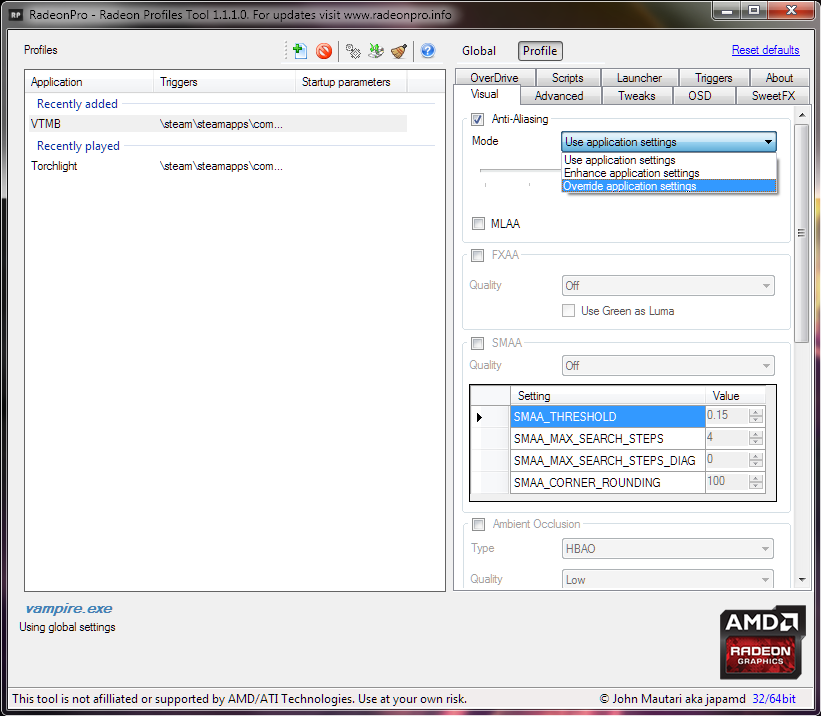This screenshot has height=716, width=821.
Task: Click the SMAA_THRESHOLD value field 0.15
Action: coord(727,416)
